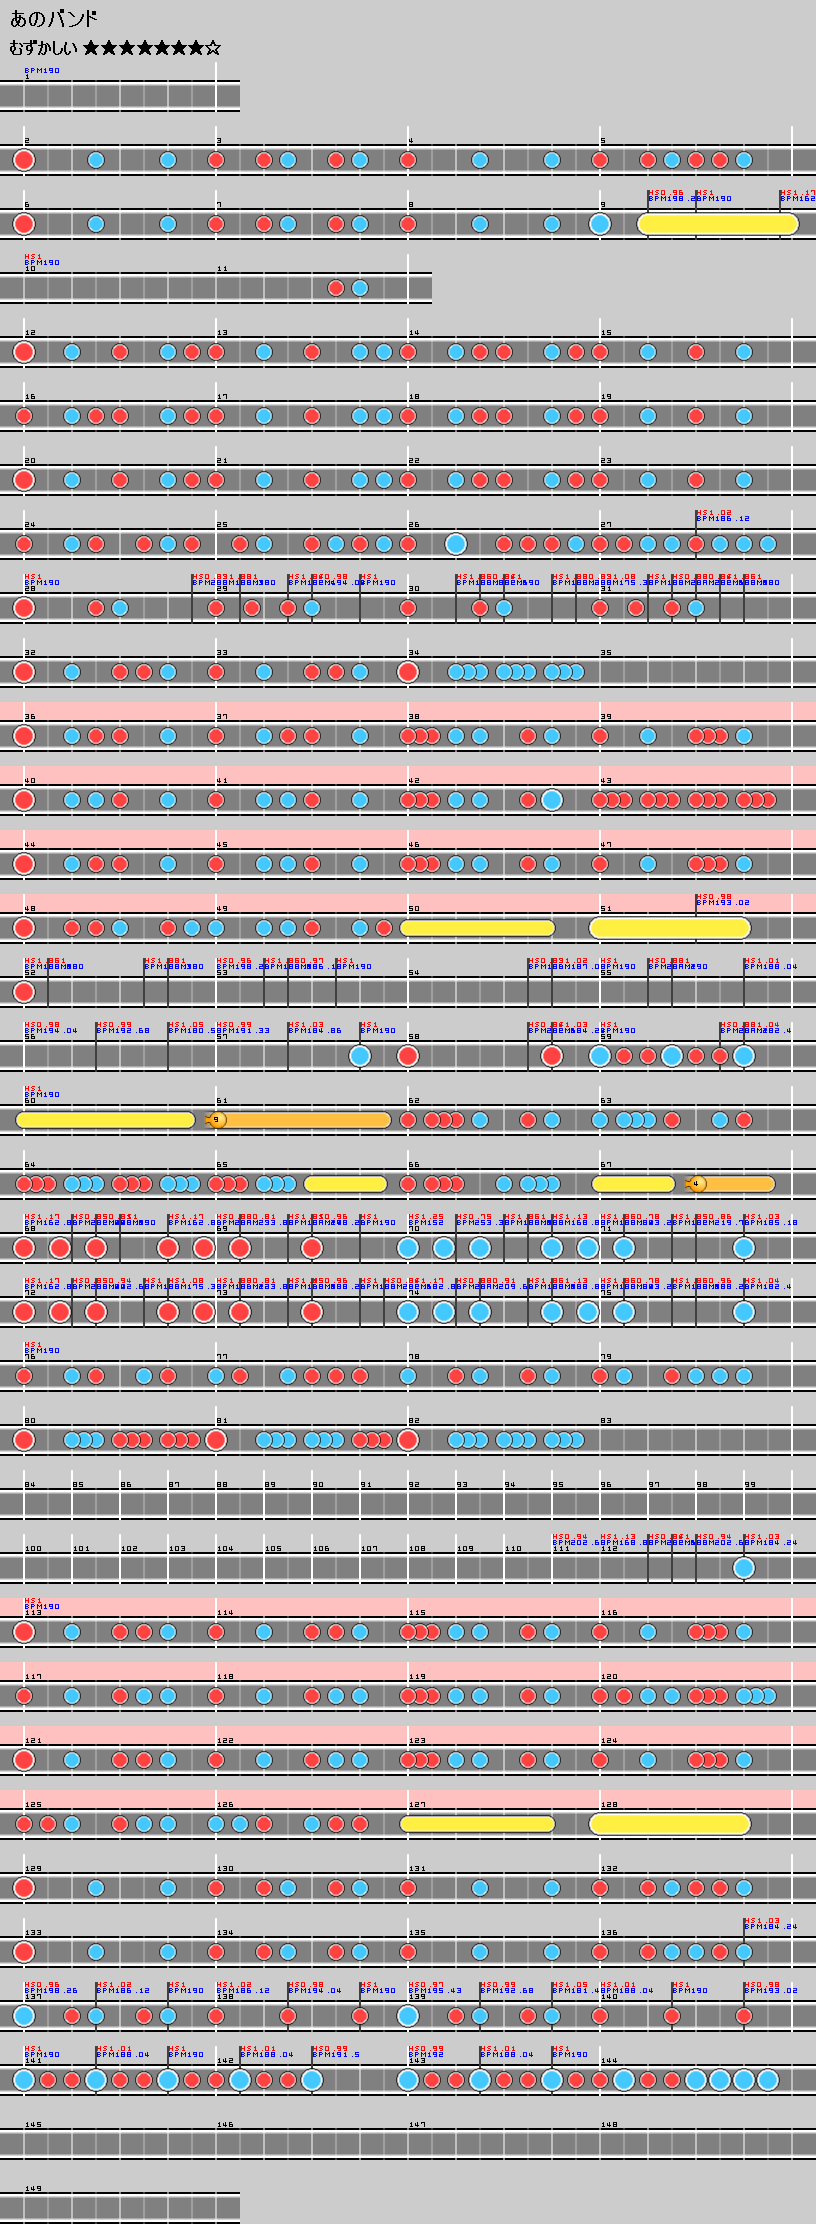
Task: Click the large red note starting measure 58
Action: pos(408,1056)
